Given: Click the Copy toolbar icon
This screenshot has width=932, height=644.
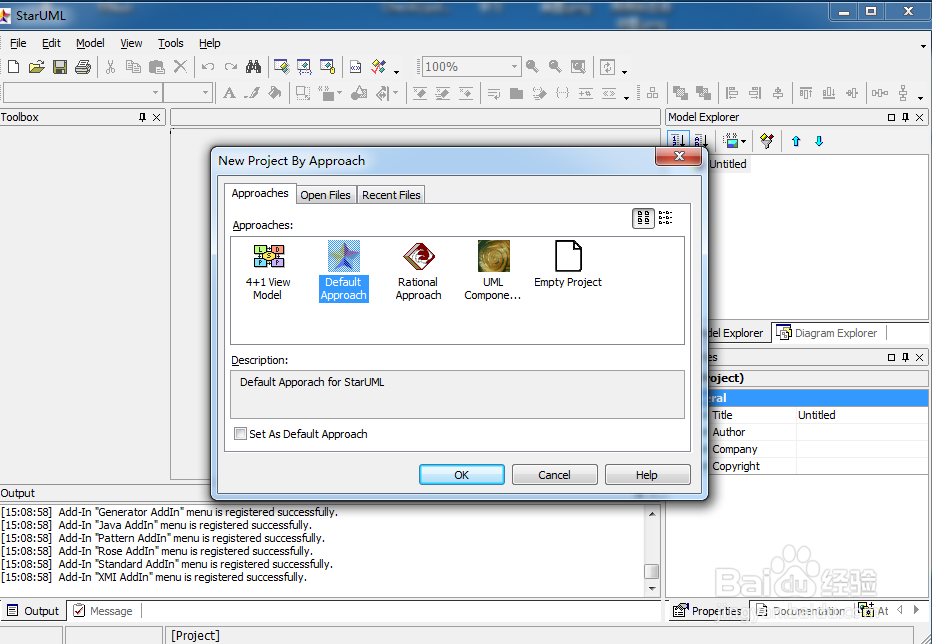Looking at the screenshot, I should [x=134, y=67].
